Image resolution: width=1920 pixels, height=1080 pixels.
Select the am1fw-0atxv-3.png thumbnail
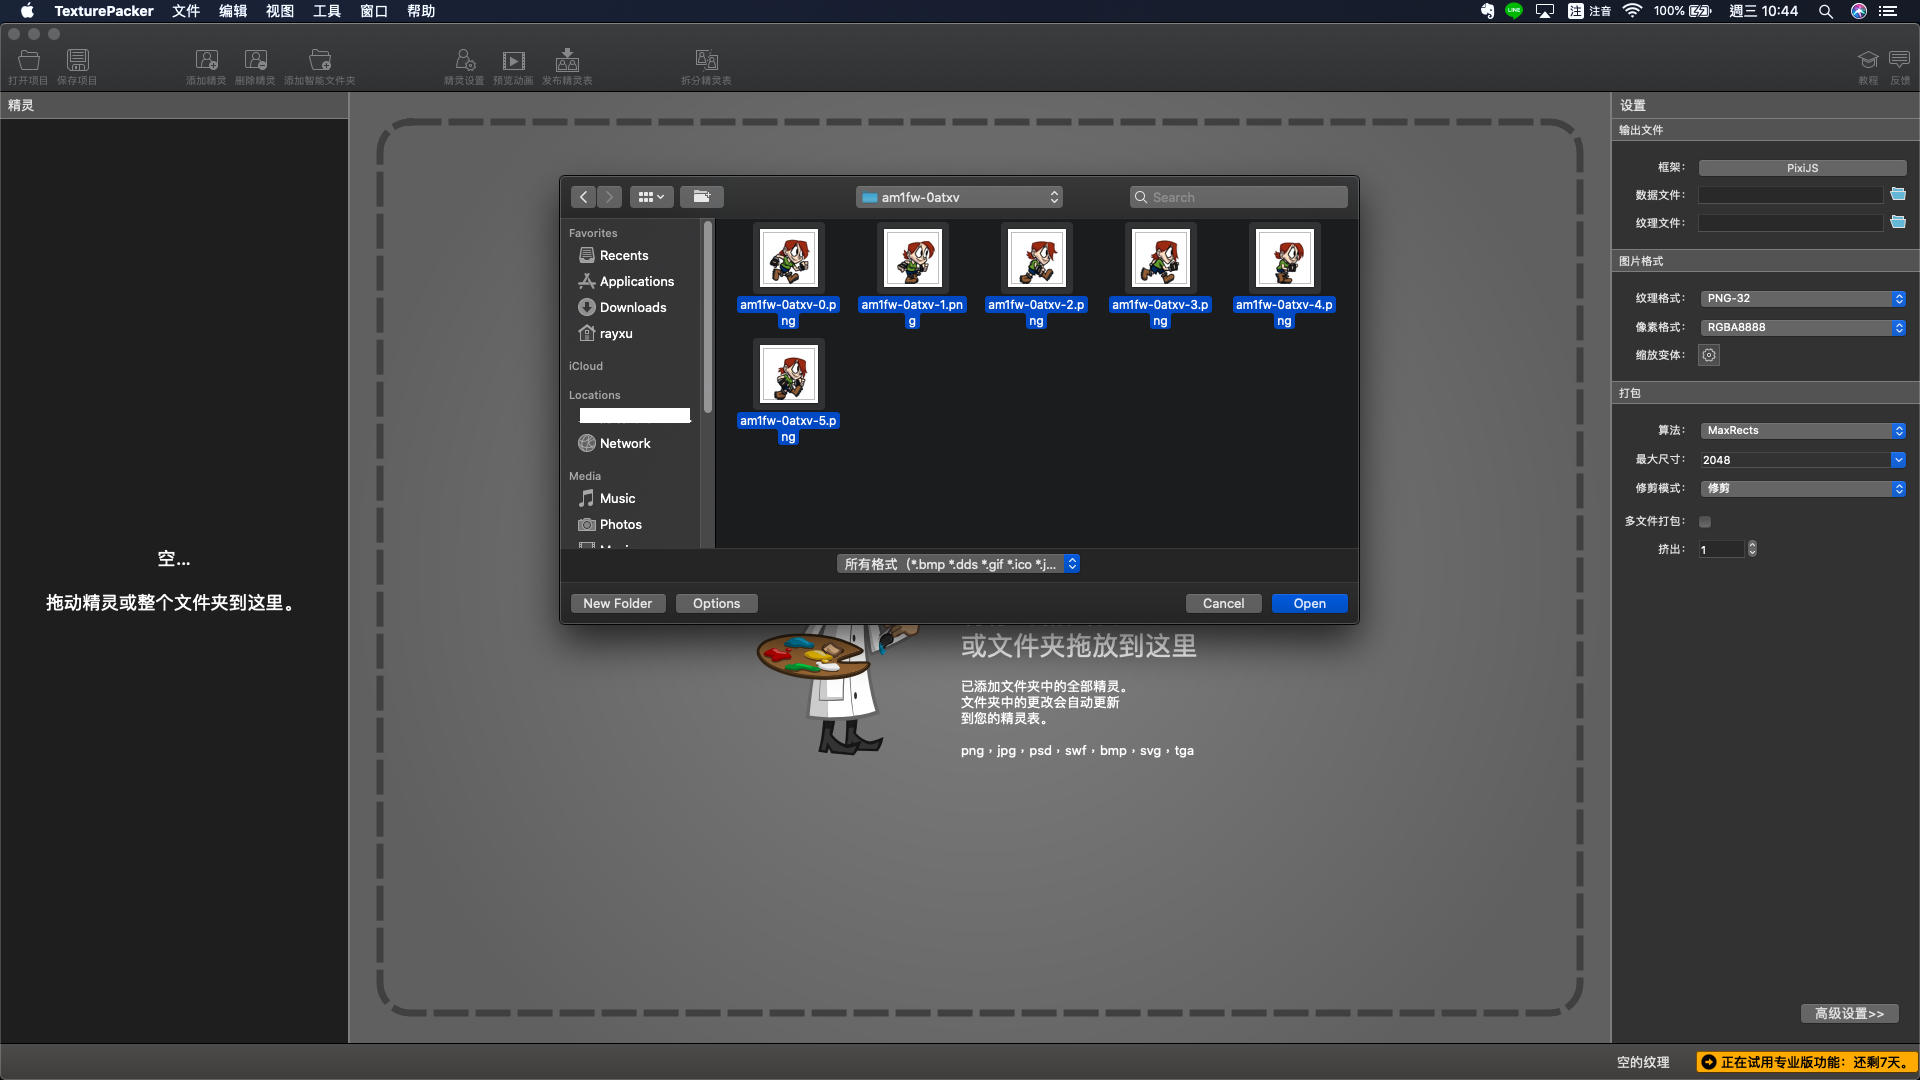1160,259
